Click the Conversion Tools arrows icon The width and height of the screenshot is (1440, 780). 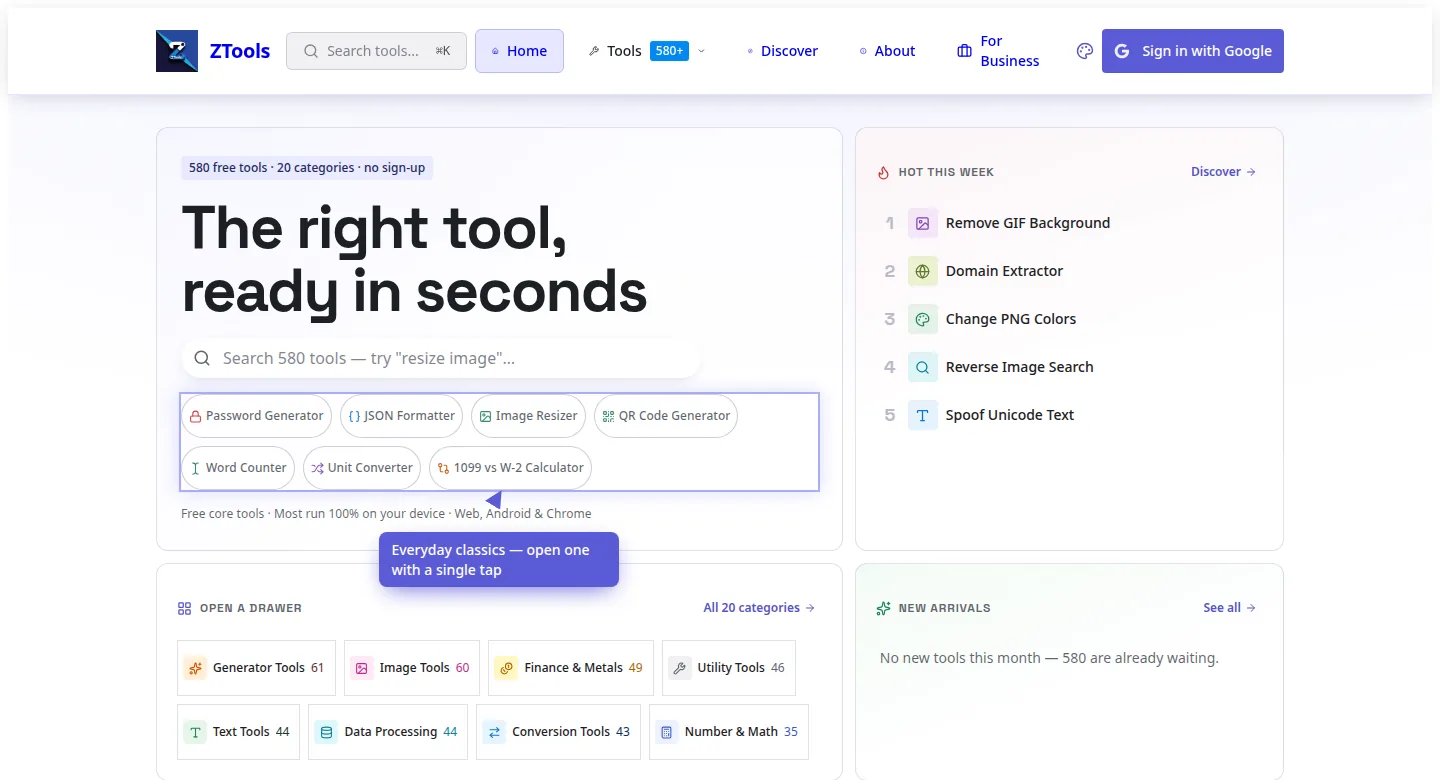pos(494,732)
